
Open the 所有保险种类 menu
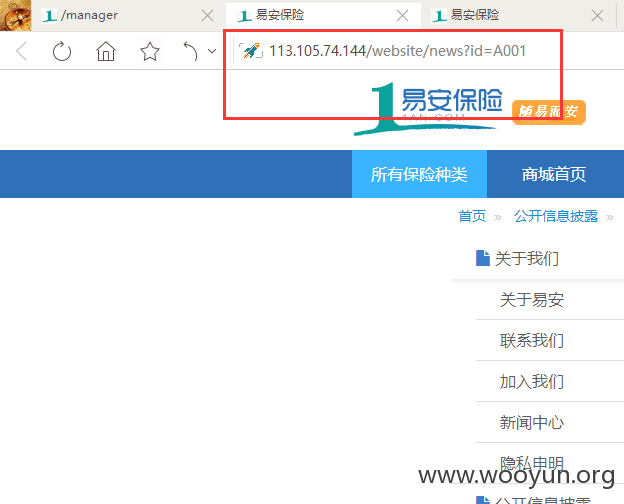tap(419, 174)
